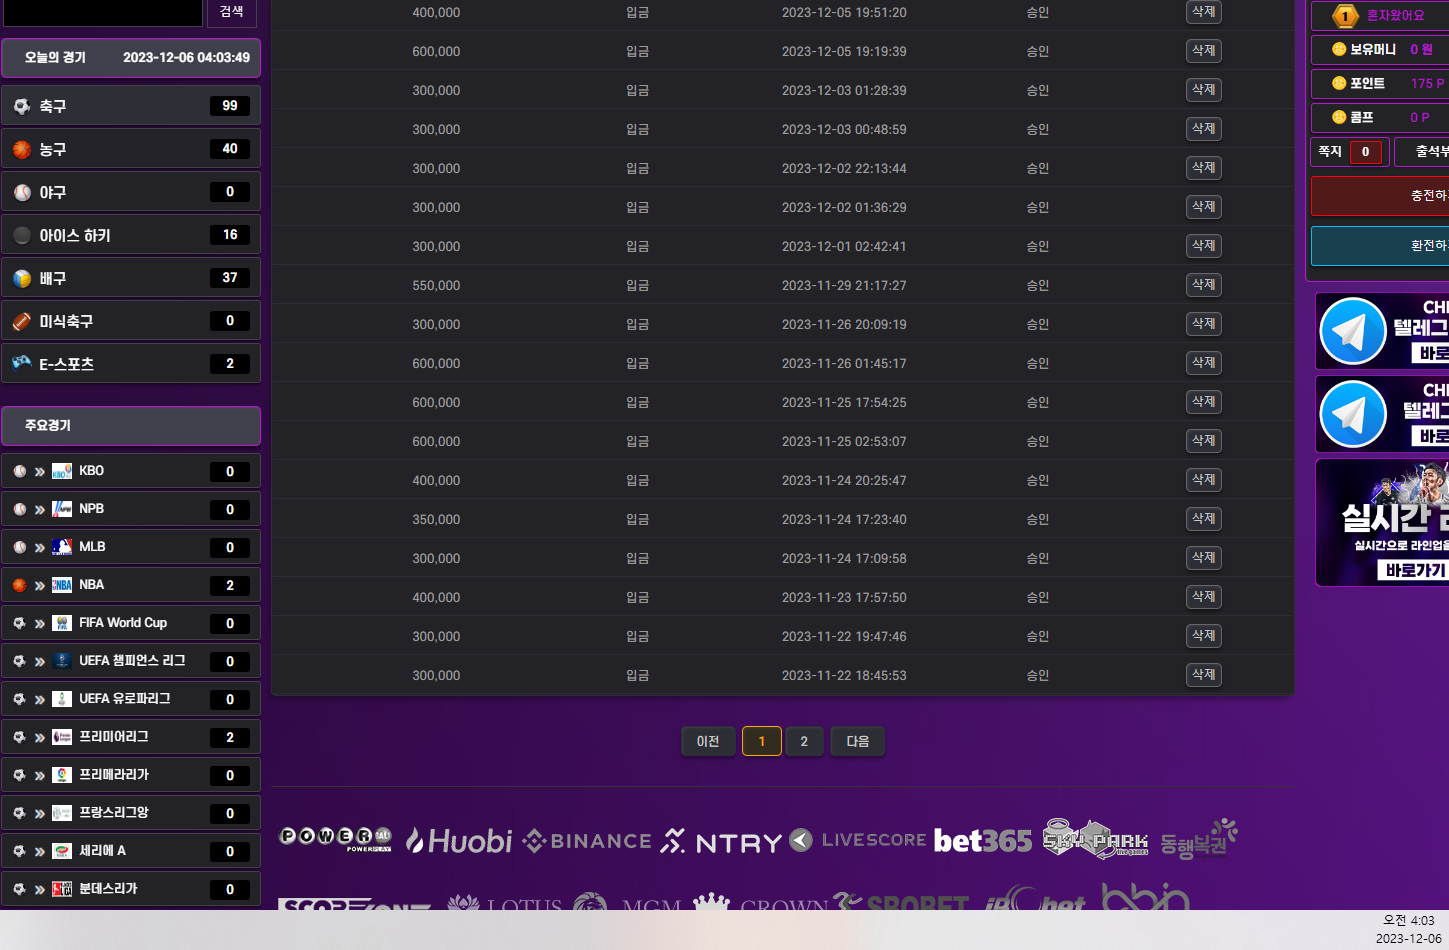1449x950 pixels.
Task: Click the American football icon
Action: click(x=22, y=321)
